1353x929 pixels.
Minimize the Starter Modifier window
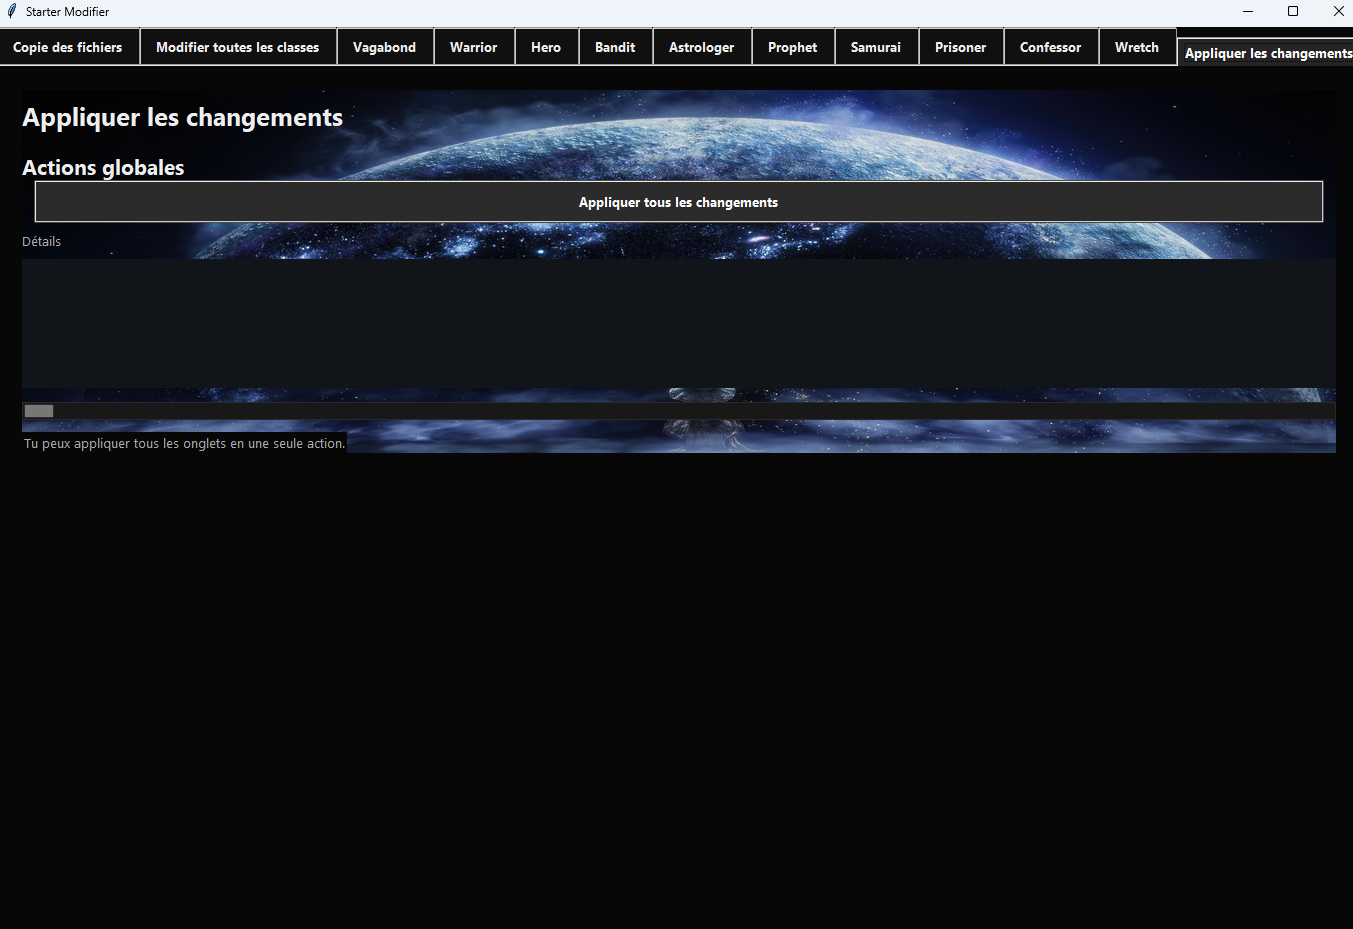tap(1248, 11)
